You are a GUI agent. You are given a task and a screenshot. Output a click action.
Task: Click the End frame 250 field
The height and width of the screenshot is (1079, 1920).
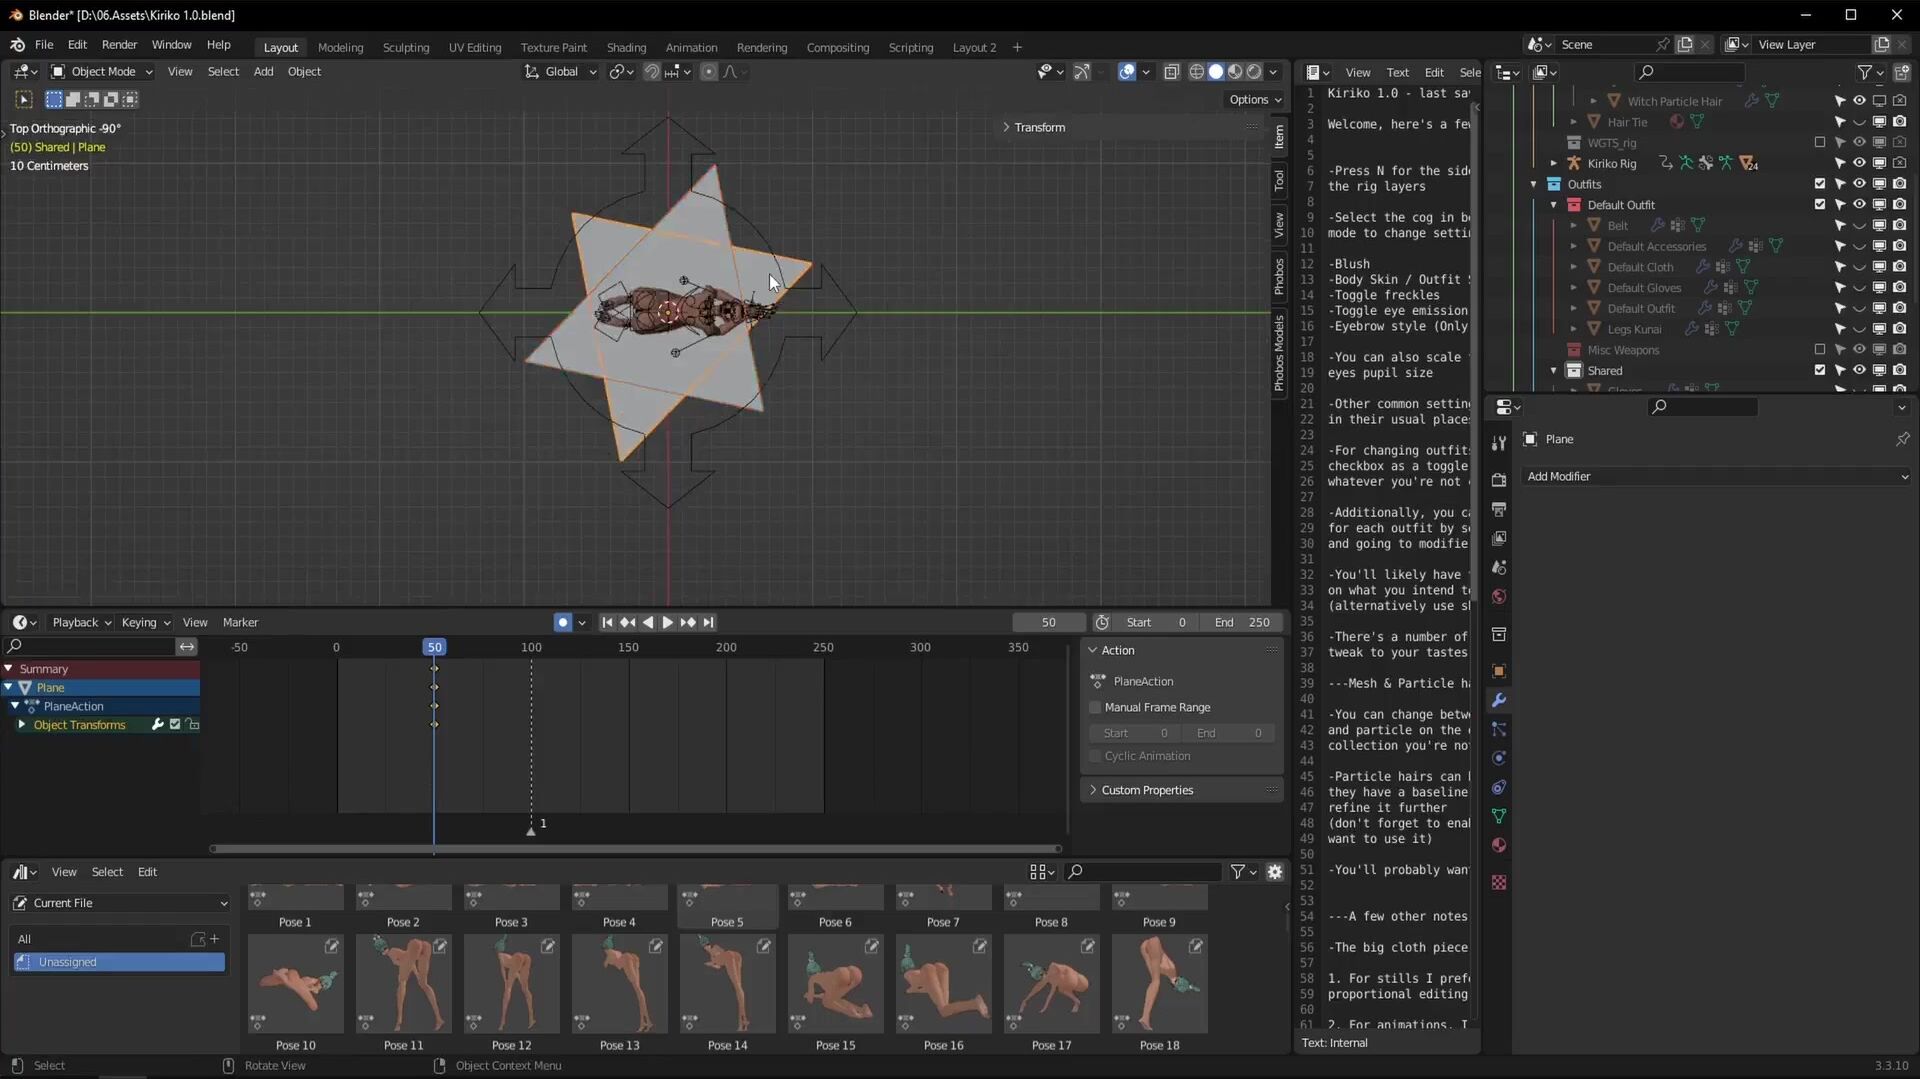(1242, 622)
